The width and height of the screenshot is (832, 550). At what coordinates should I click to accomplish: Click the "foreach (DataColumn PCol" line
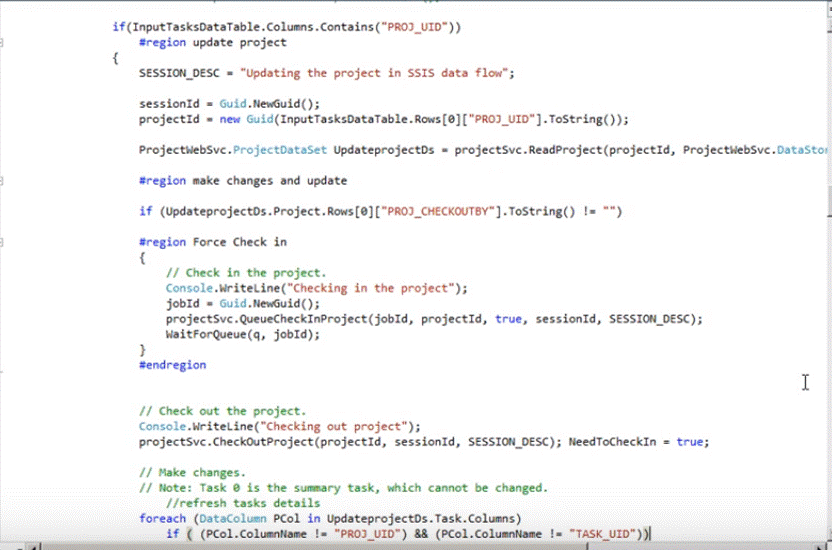(x=330, y=519)
